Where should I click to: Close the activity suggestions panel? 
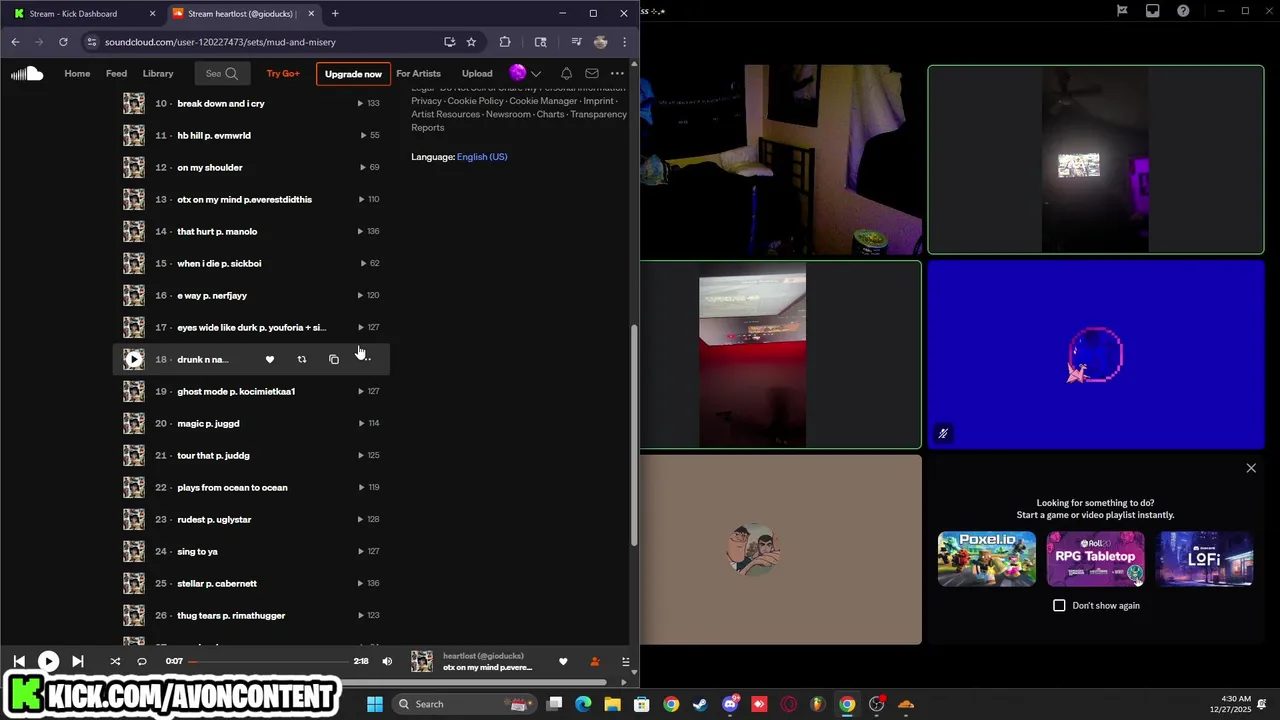coord(1251,468)
